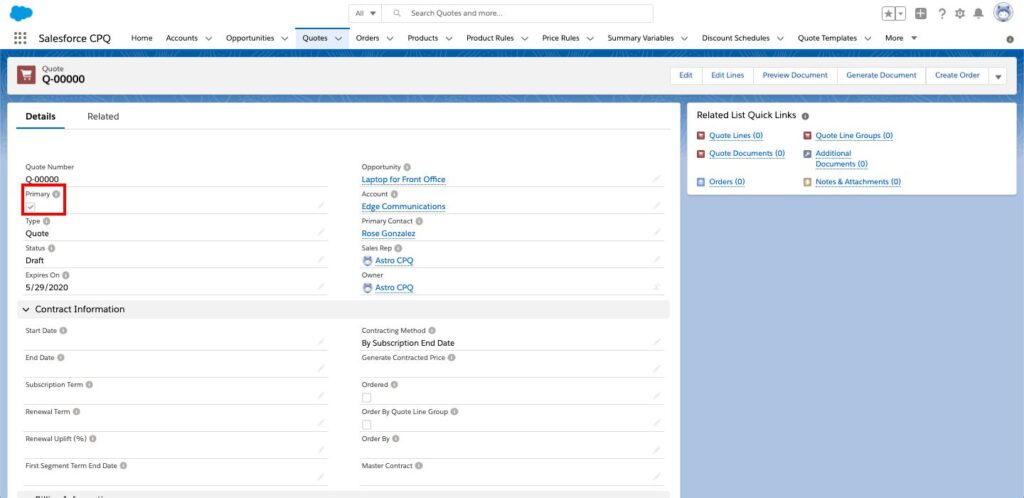Open the Quote Templates navigation tab
Image resolution: width=1024 pixels, height=498 pixels.
coord(827,38)
